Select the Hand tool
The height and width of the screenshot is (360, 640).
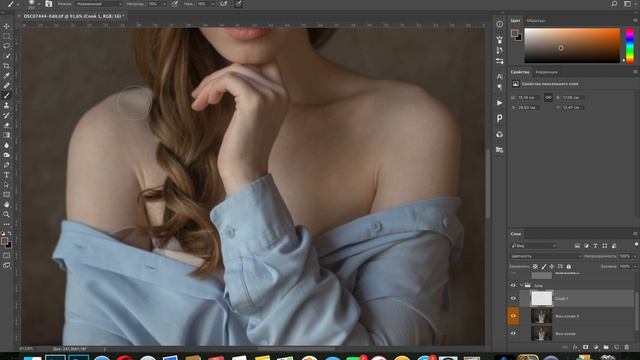point(7,204)
